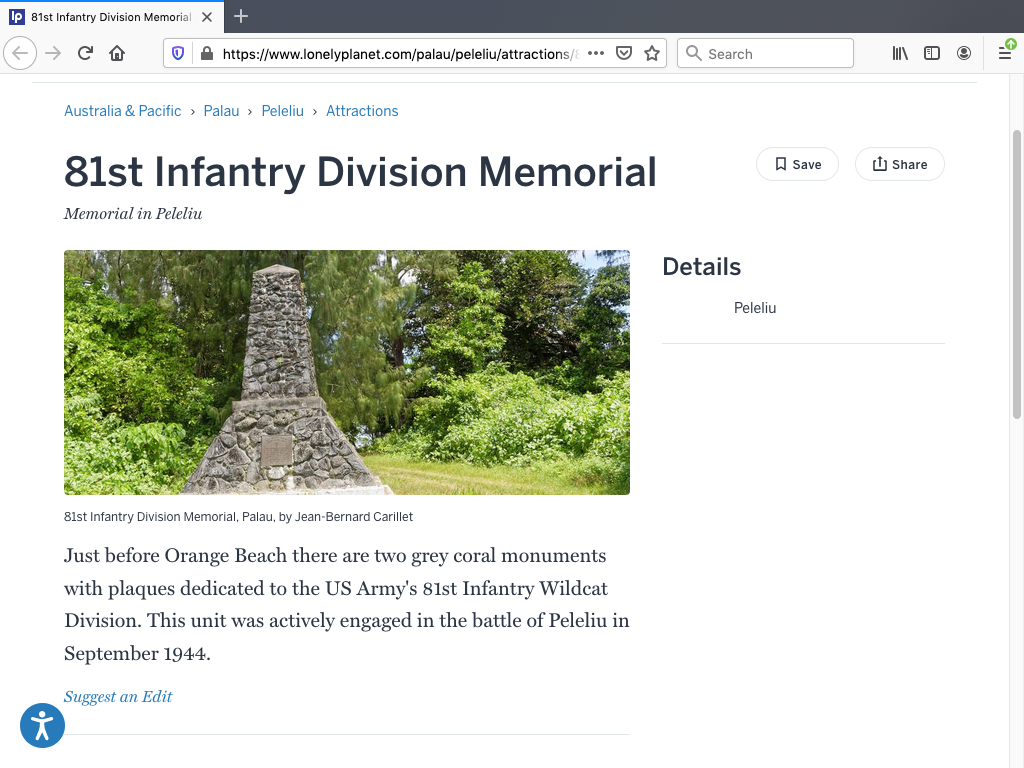Follow the Australia & Pacific breadcrumb link
This screenshot has width=1024, height=768.
pos(123,111)
